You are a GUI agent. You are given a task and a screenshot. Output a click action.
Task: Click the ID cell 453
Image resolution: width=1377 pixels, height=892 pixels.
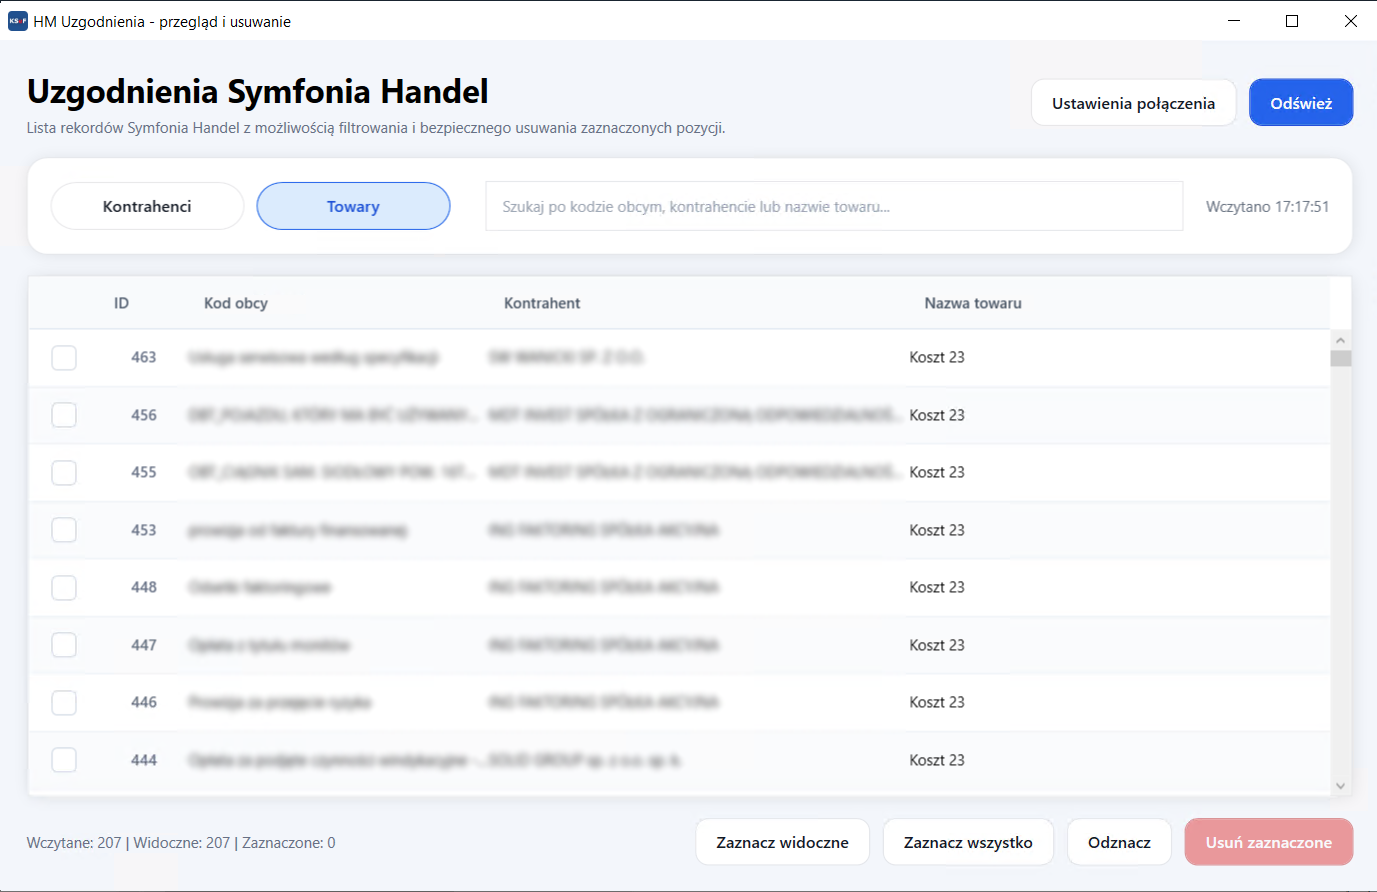144,530
